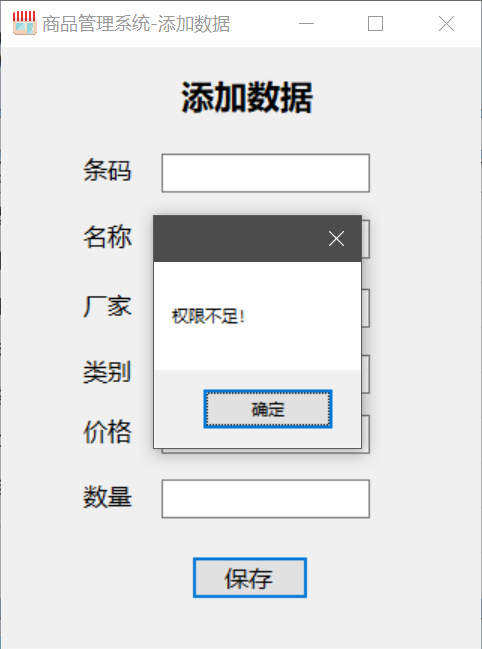
Task: Confirm the dialog with 确定 button
Action: (x=268, y=409)
